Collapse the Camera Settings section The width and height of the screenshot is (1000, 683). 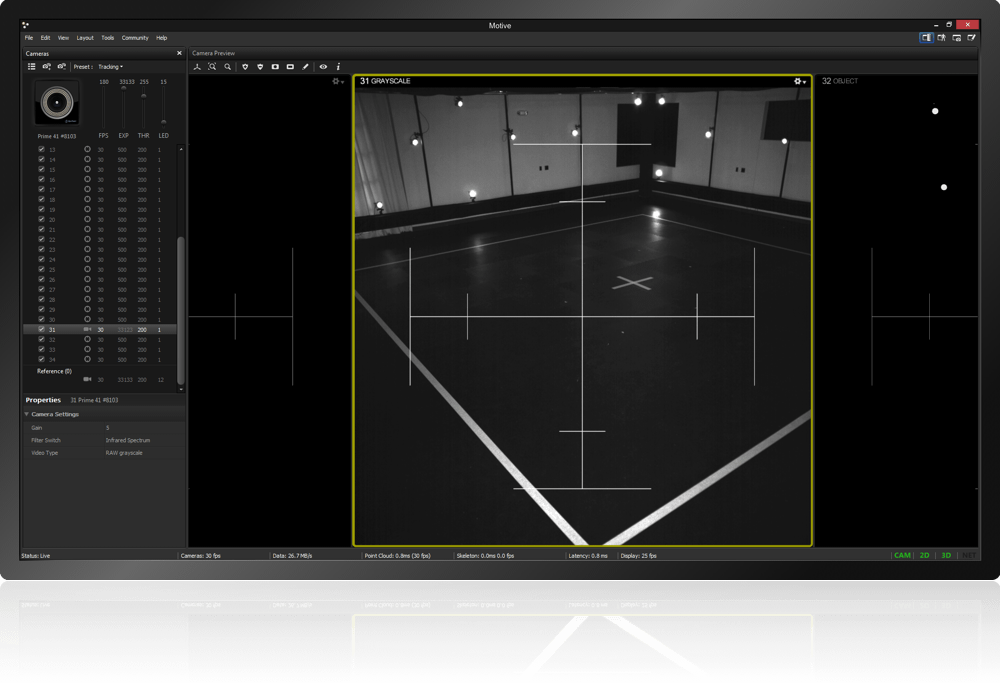click(x=27, y=414)
